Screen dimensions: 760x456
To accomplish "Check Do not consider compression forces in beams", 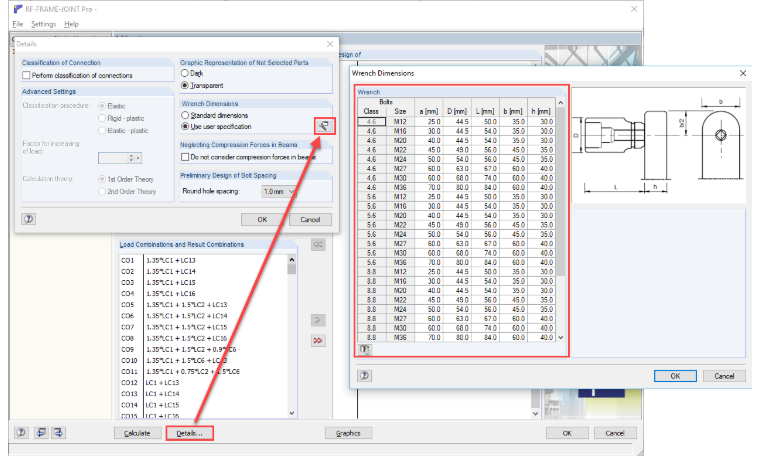I will pyautogui.click(x=185, y=157).
